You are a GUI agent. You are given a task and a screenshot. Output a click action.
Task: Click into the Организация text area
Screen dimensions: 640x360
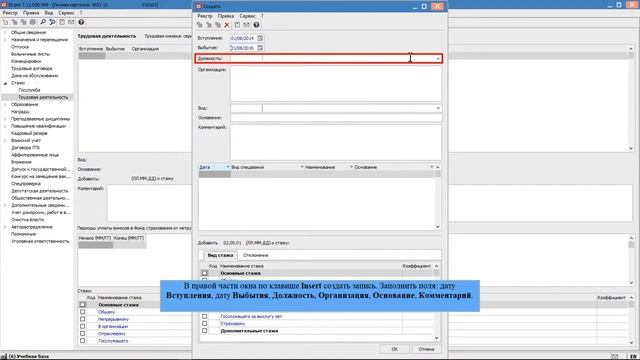[x=336, y=84]
